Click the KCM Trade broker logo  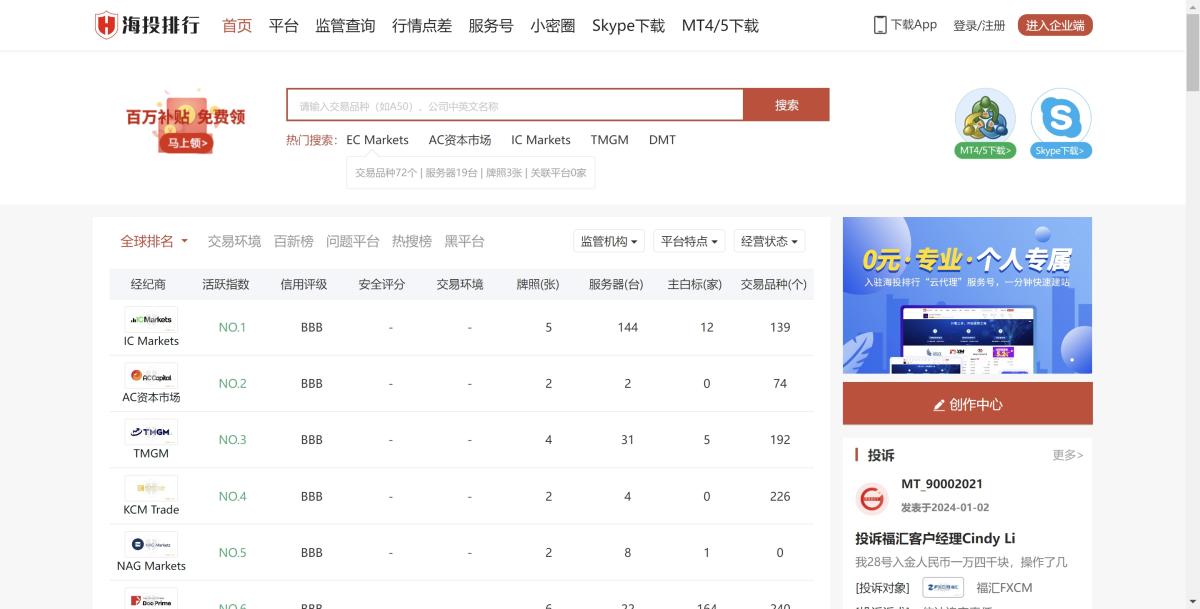coord(150,489)
